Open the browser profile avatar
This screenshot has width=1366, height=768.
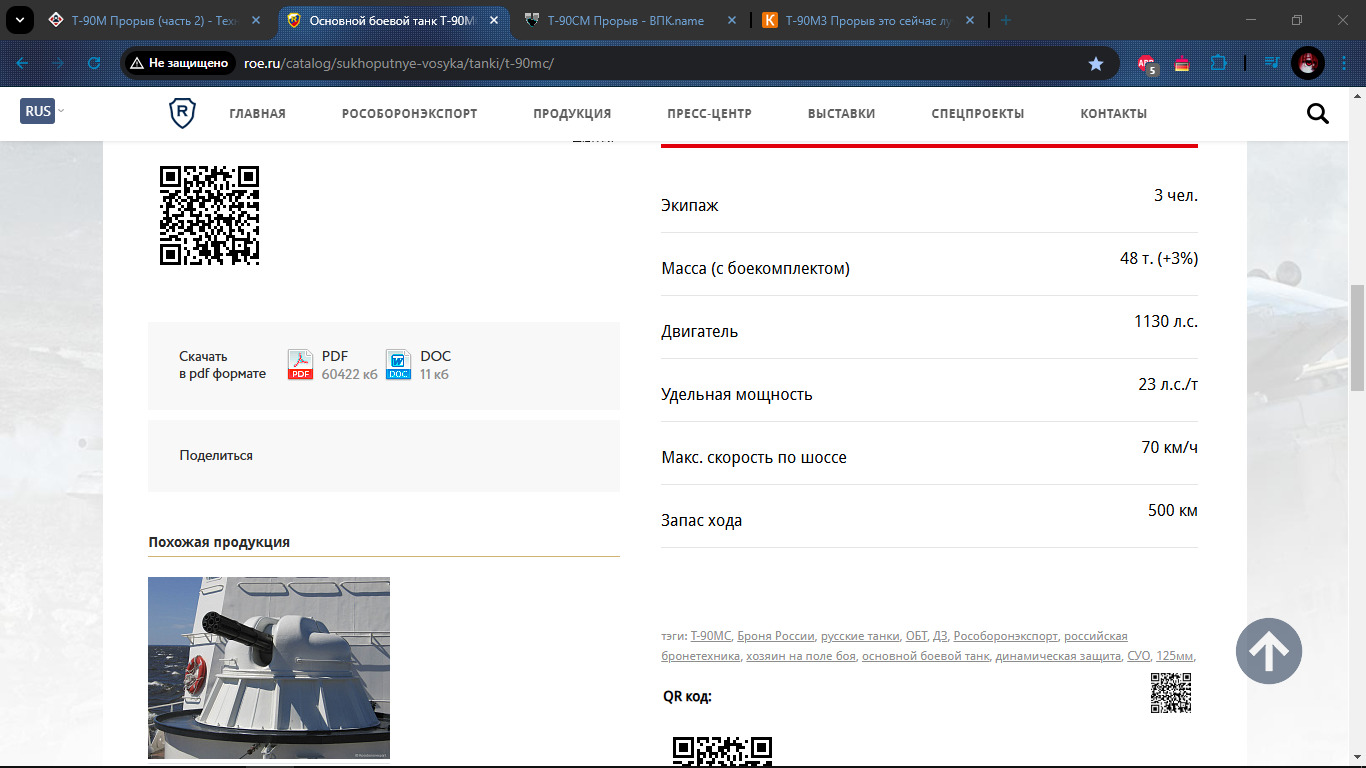(1308, 63)
